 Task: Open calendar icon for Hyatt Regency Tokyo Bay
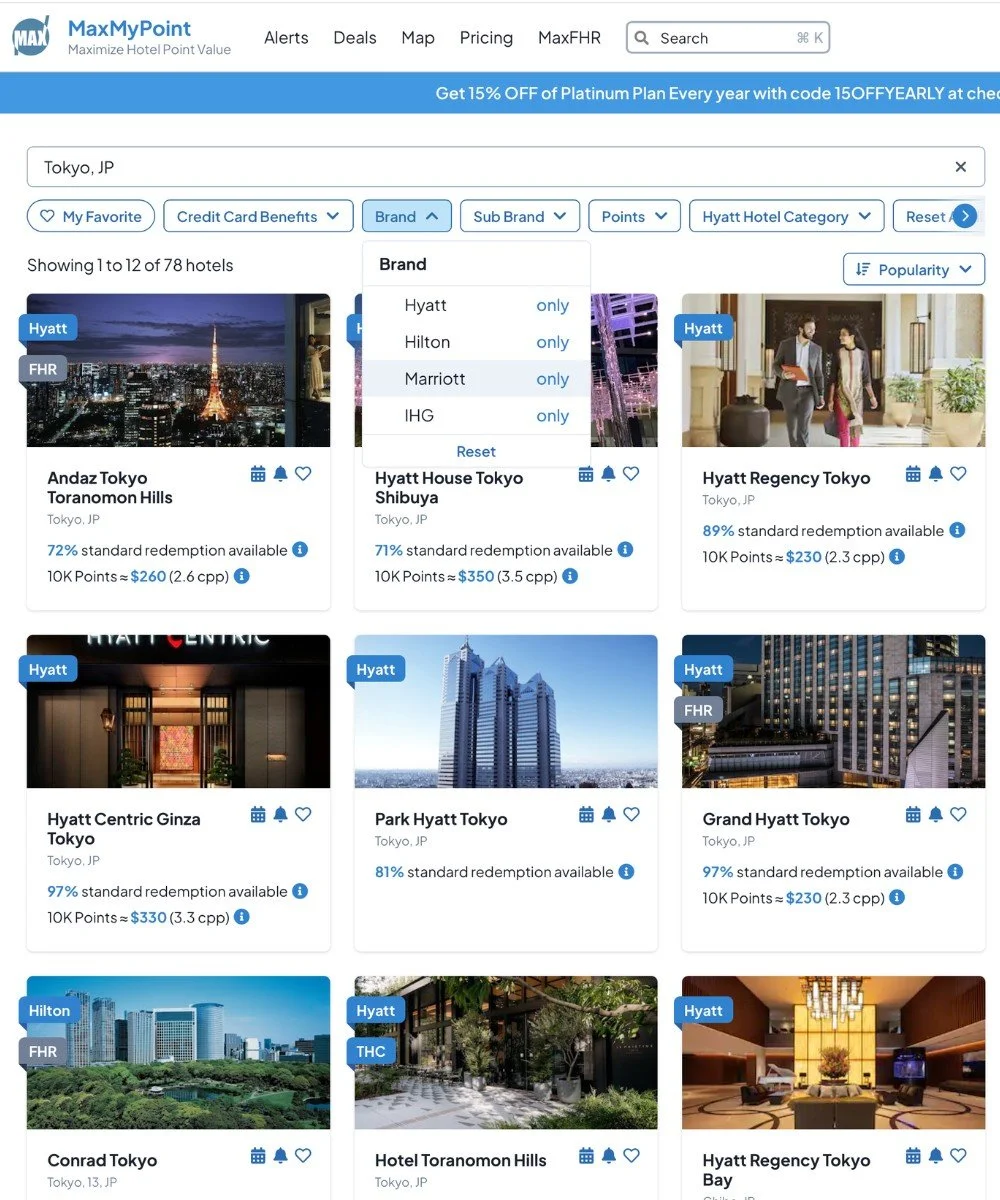click(x=913, y=1156)
